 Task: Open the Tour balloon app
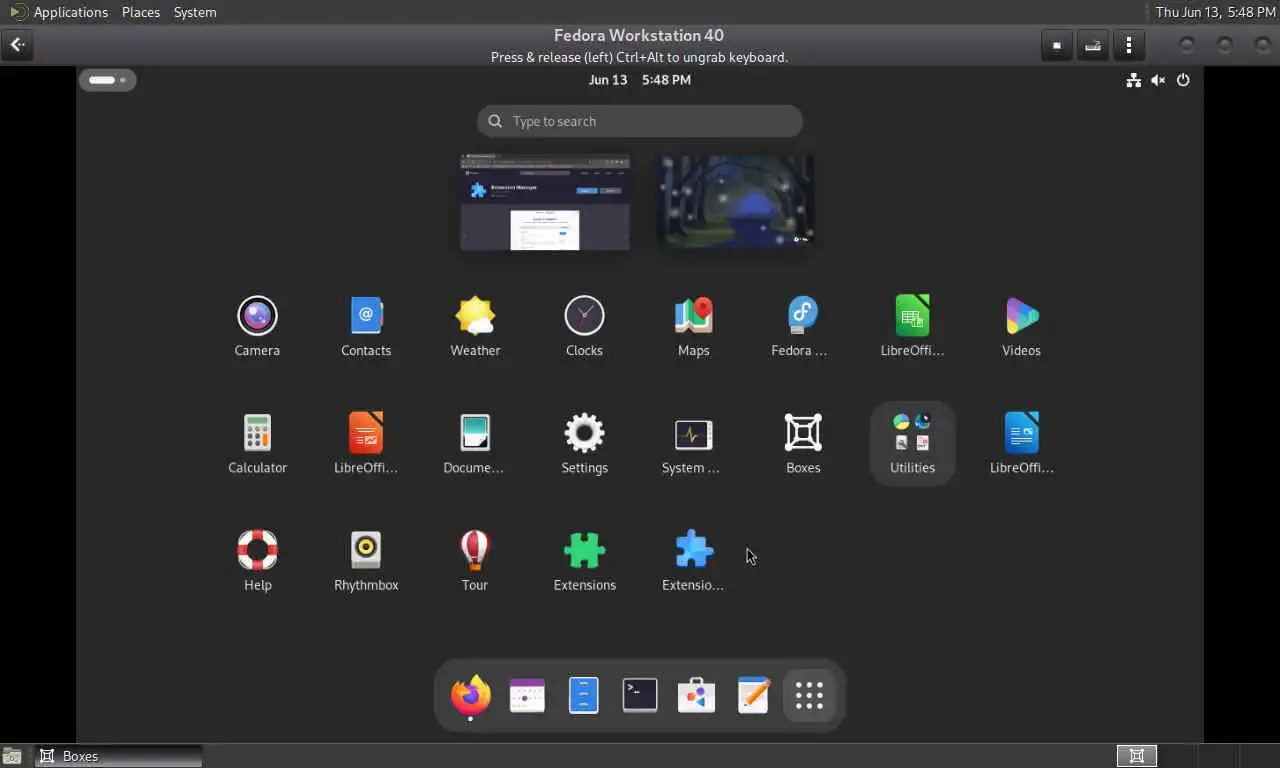[475, 561]
